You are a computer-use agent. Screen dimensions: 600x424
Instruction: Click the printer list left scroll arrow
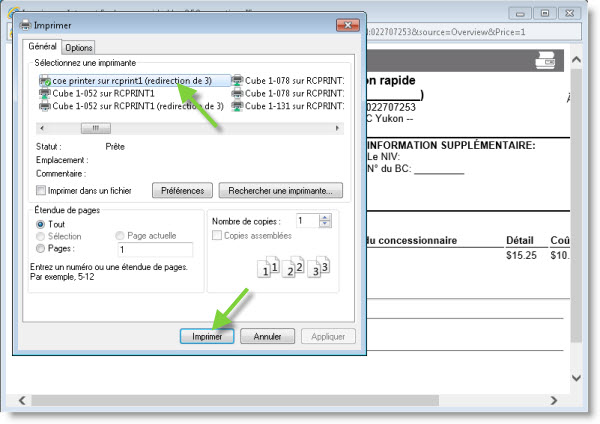click(42, 128)
